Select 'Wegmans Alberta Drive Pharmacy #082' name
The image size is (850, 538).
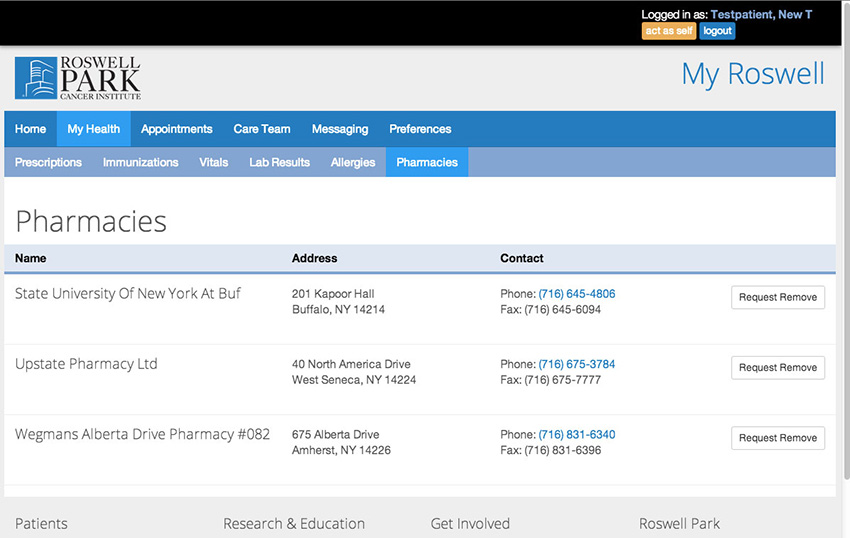coord(142,434)
